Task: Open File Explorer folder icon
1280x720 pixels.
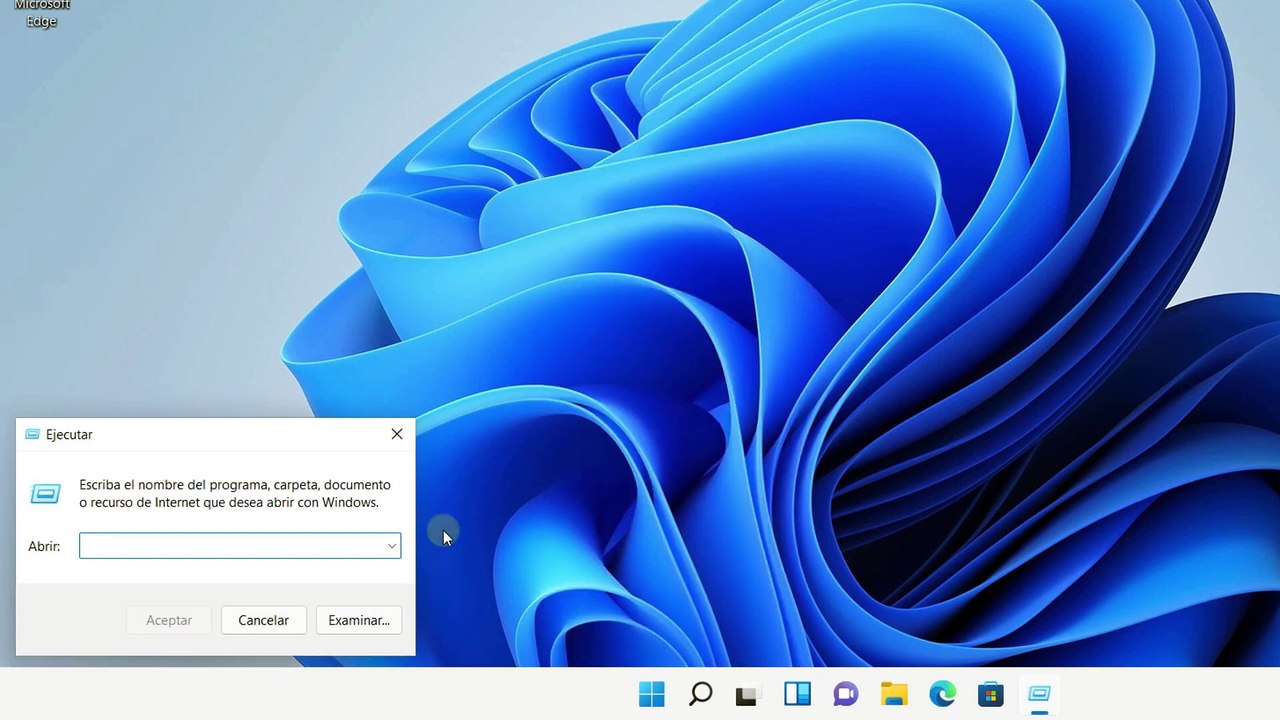Action: click(894, 693)
